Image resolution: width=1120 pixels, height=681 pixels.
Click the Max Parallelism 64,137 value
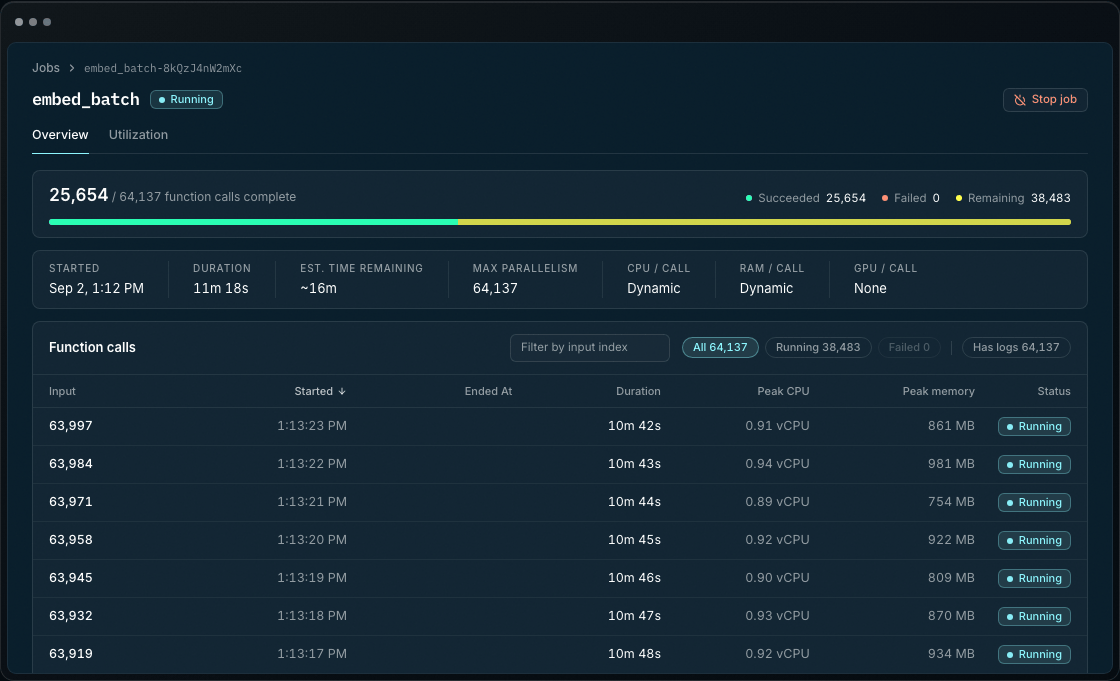click(x=495, y=288)
